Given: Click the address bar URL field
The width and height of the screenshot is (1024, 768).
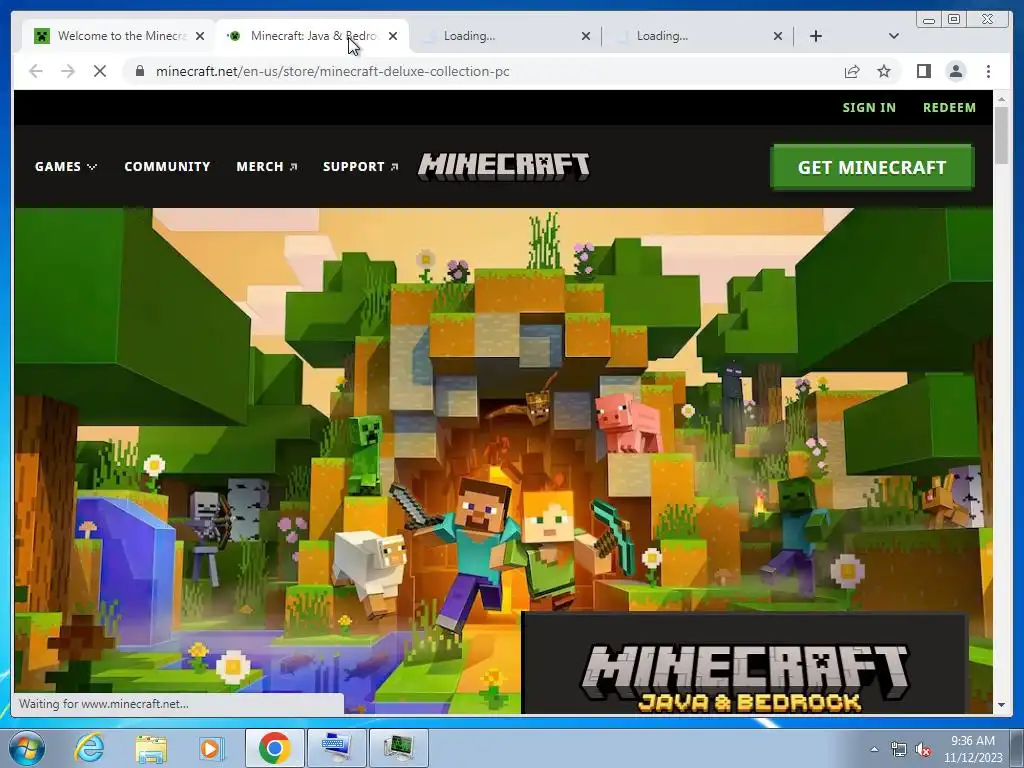Looking at the screenshot, I should point(483,71).
